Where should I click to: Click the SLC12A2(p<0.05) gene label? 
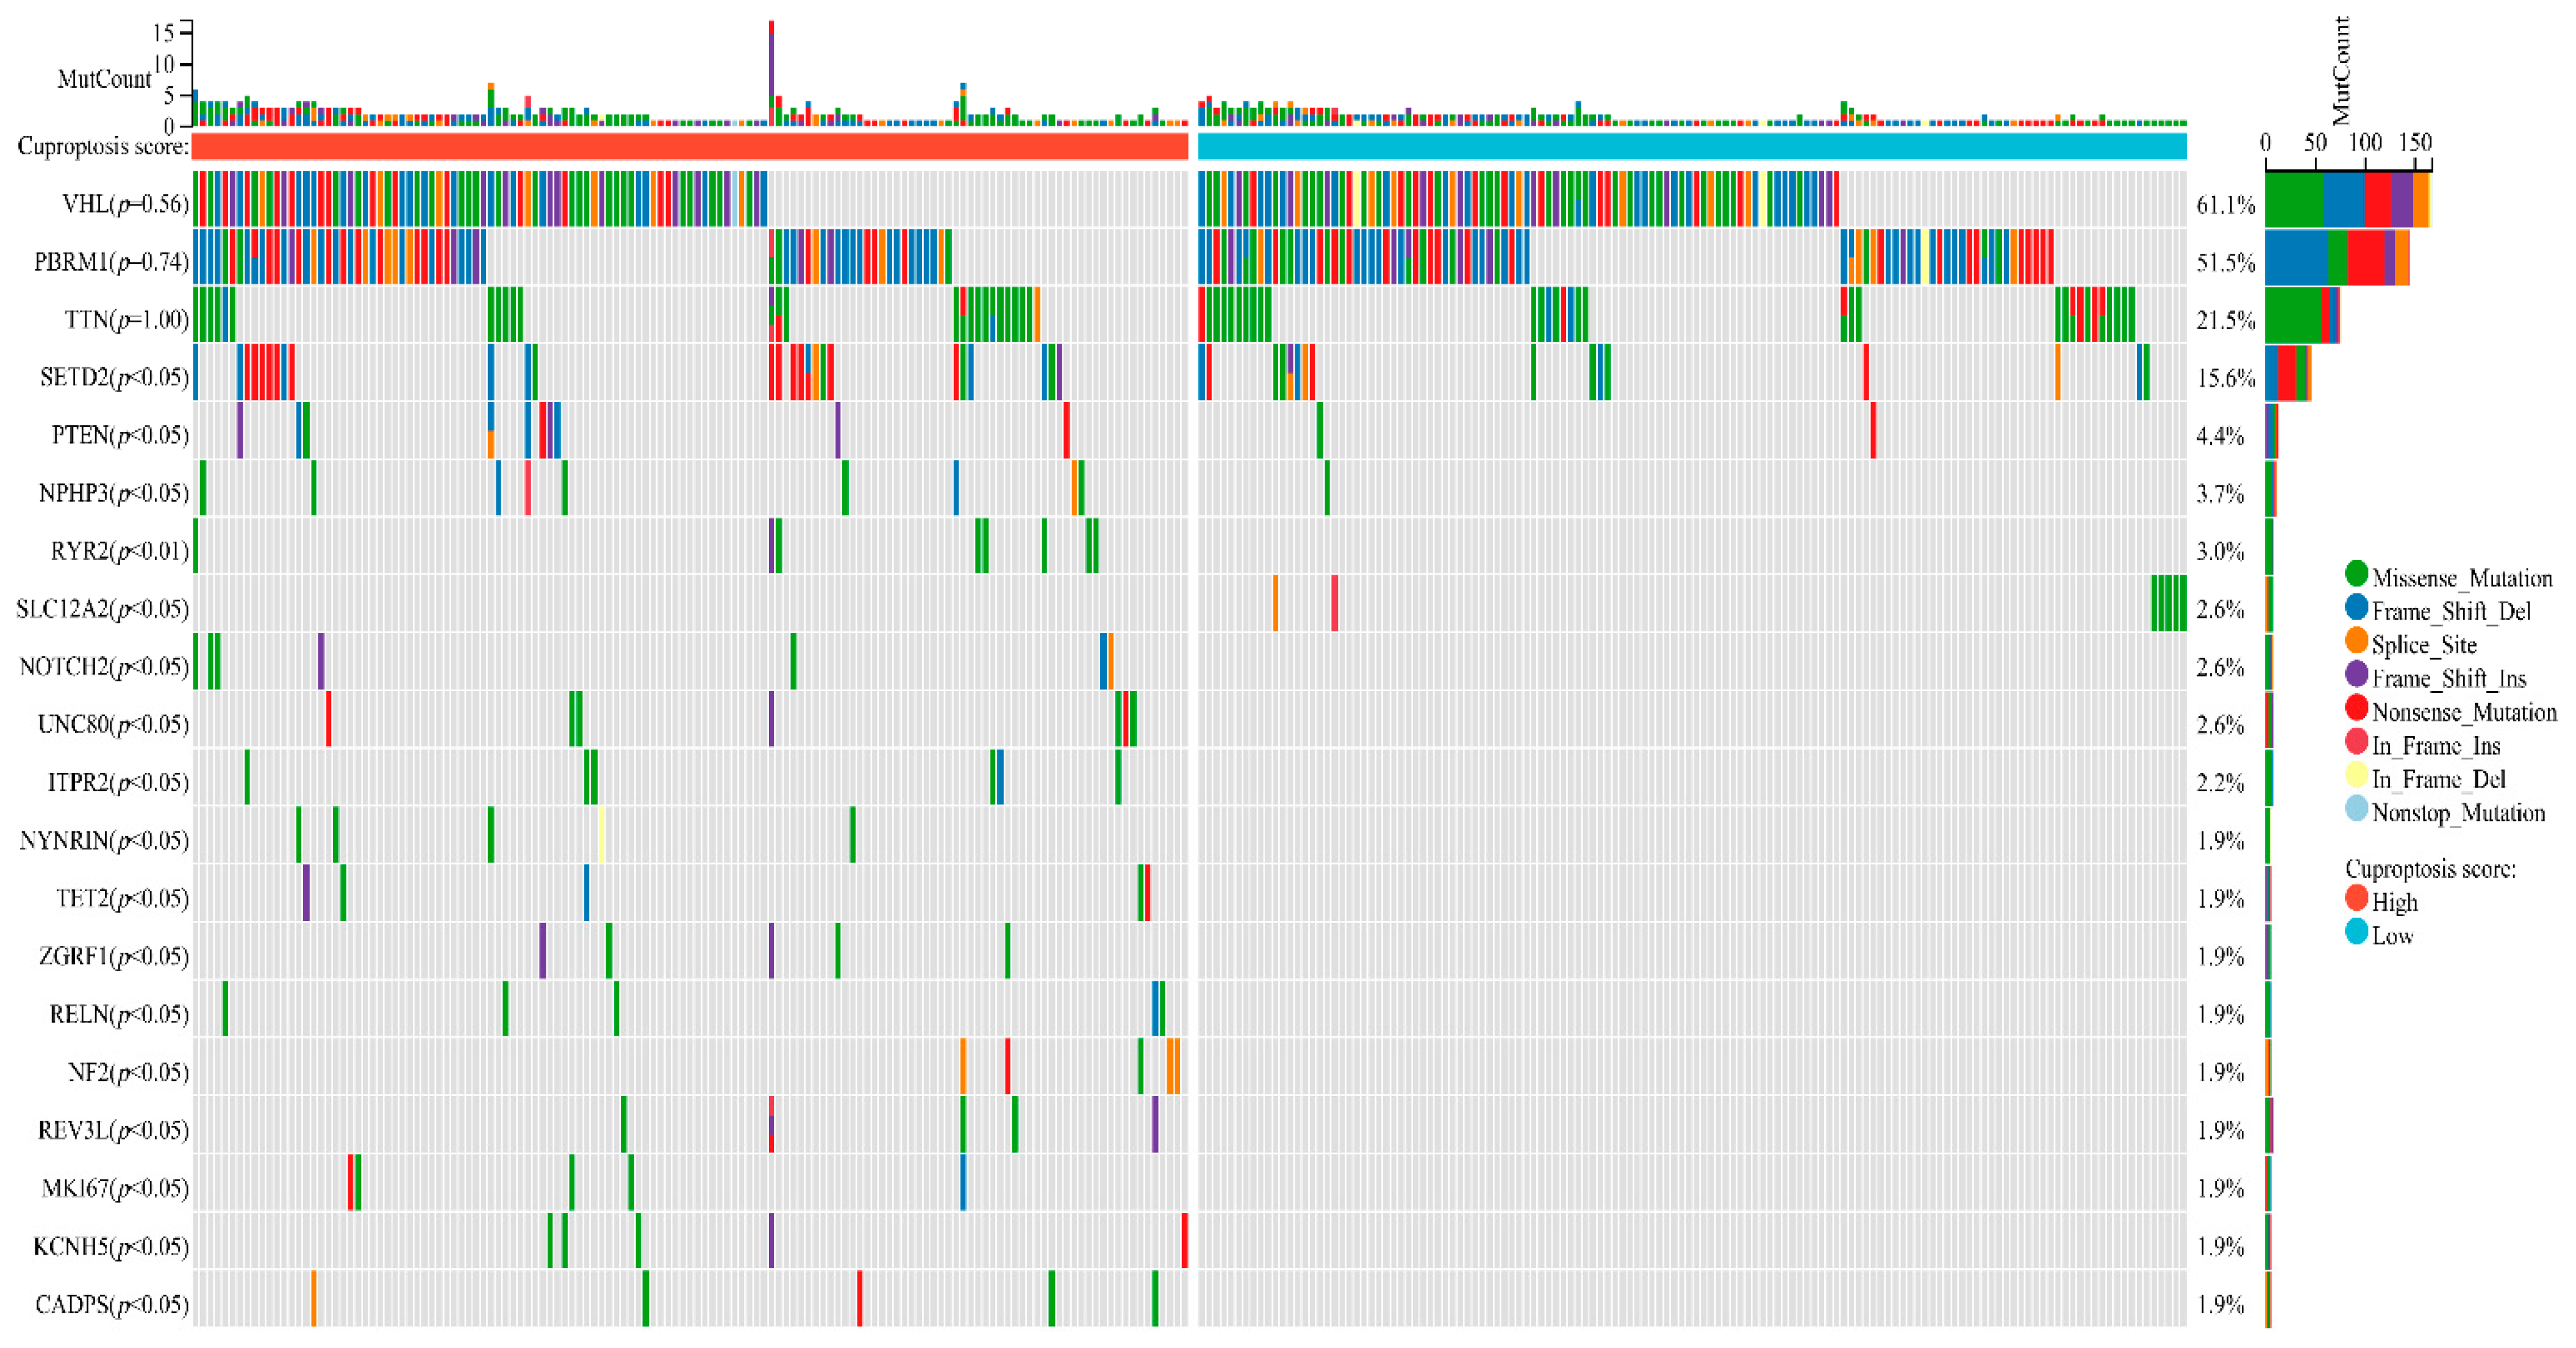point(102,609)
